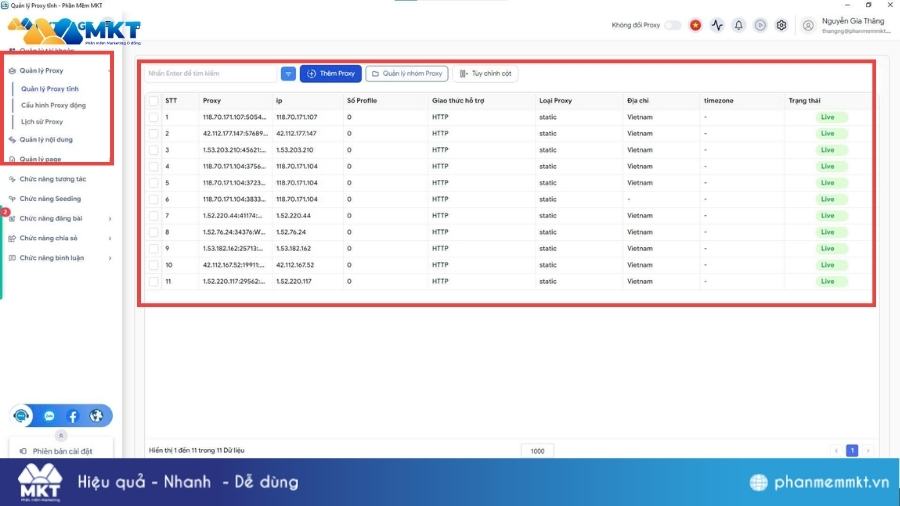Click the Chức năng Seeding icon
This screenshot has height=506, width=900.
(12, 198)
